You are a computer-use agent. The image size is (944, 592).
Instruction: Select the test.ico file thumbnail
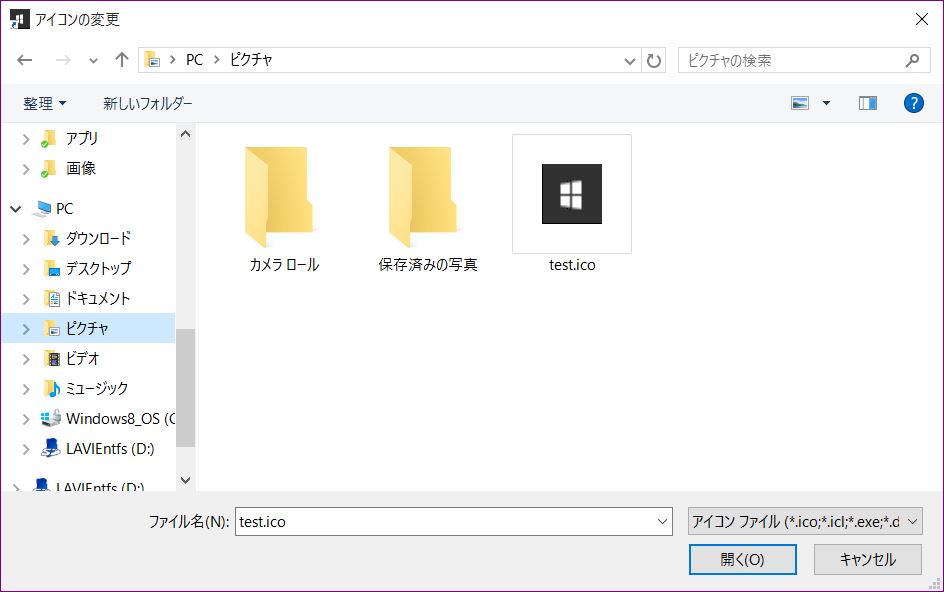pyautogui.click(x=572, y=194)
